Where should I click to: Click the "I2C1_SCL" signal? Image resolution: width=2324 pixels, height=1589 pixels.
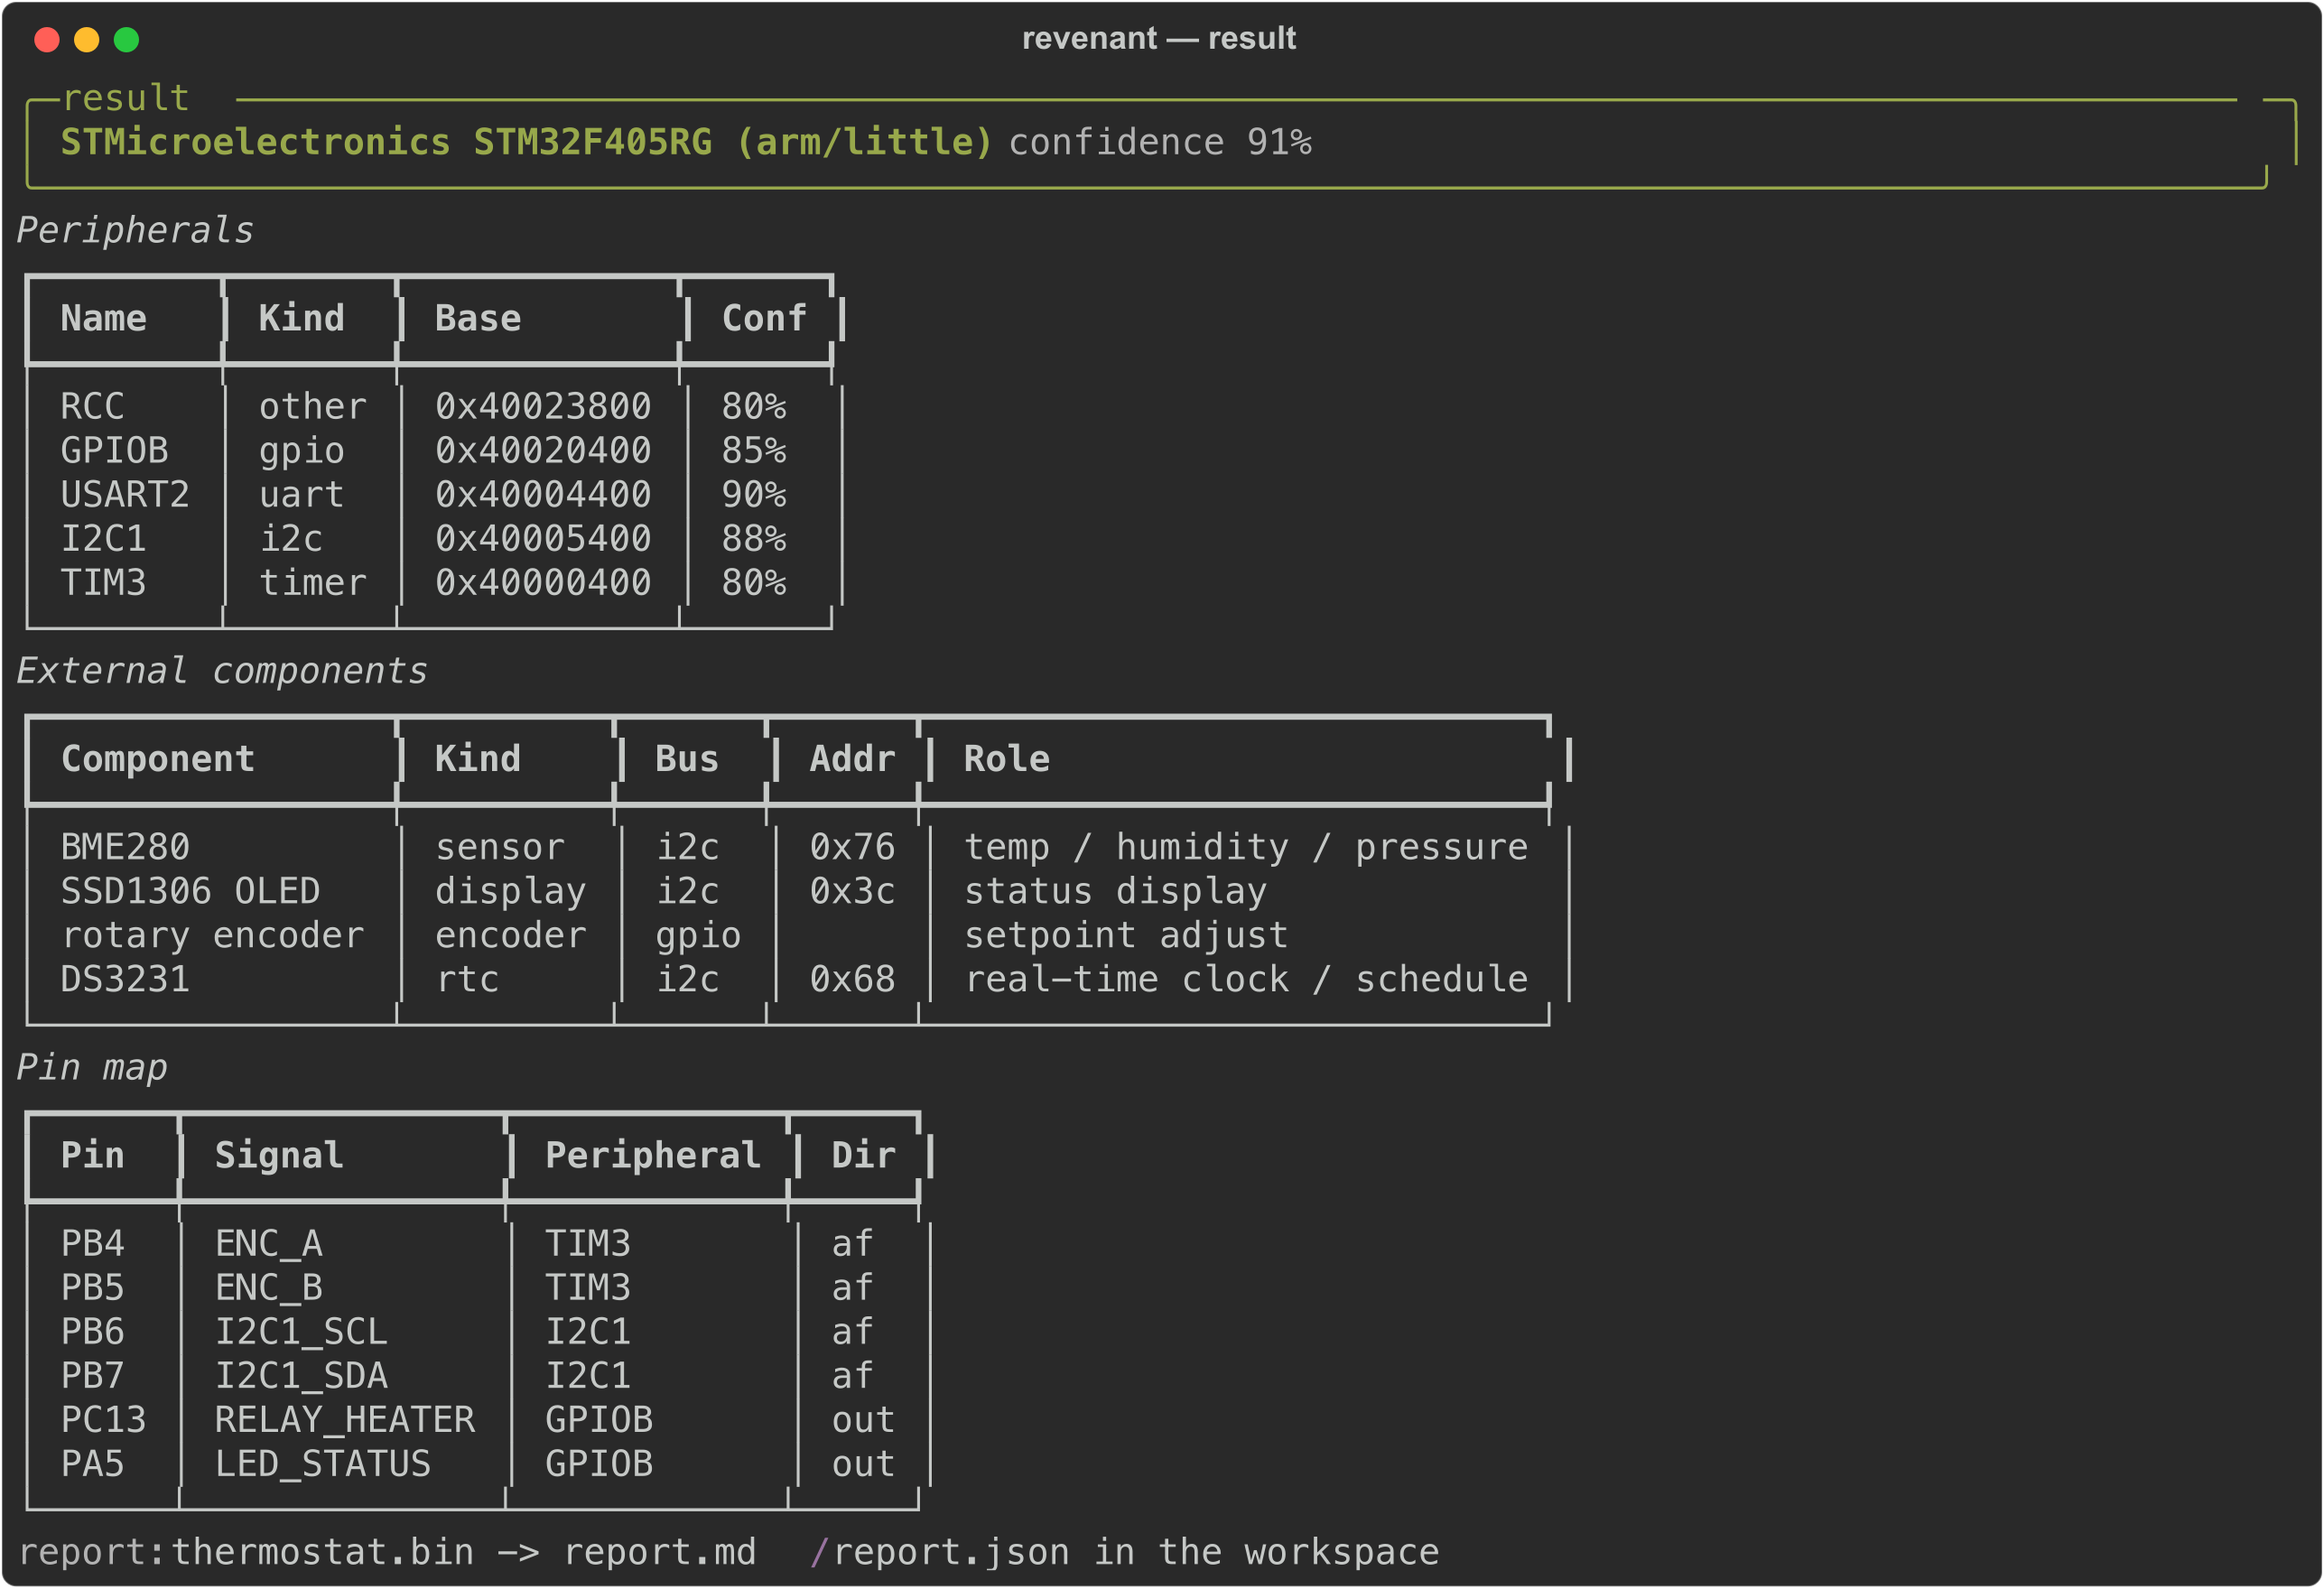[x=301, y=1333]
